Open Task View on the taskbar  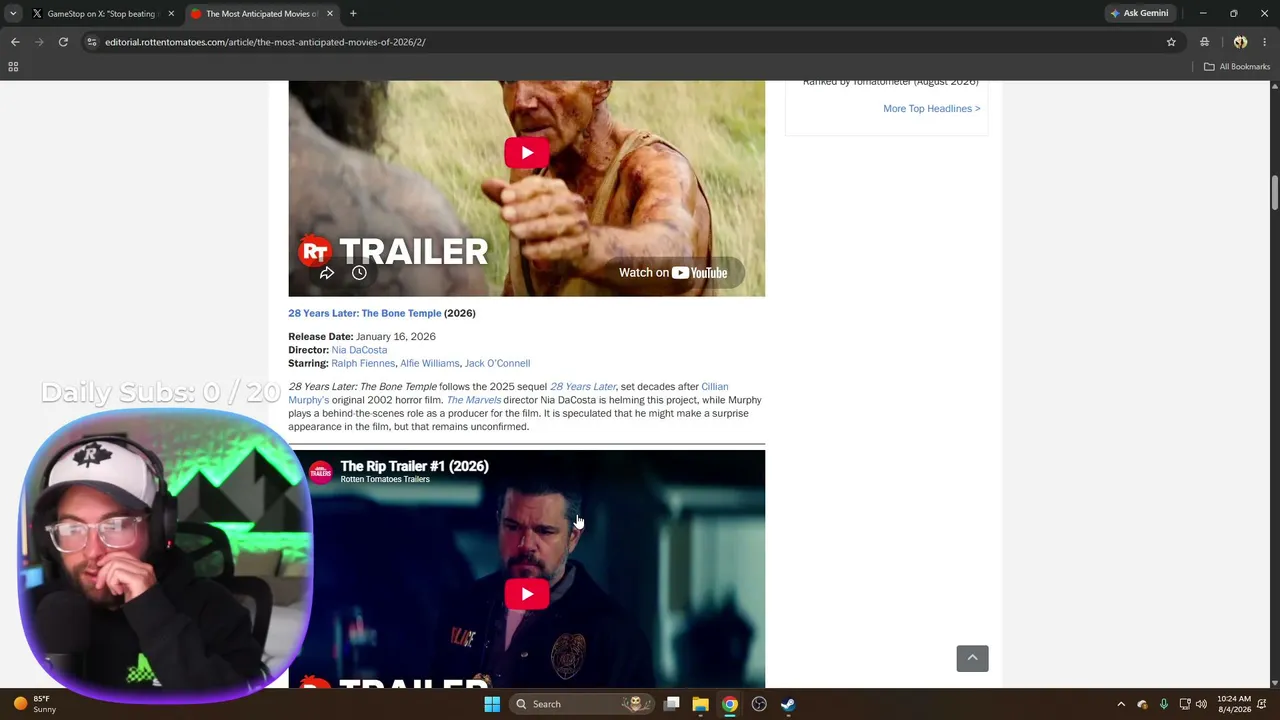pos(672,704)
